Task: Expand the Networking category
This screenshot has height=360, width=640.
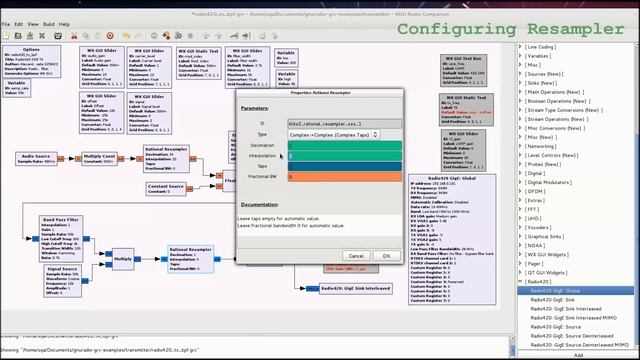Action: click(x=520, y=146)
